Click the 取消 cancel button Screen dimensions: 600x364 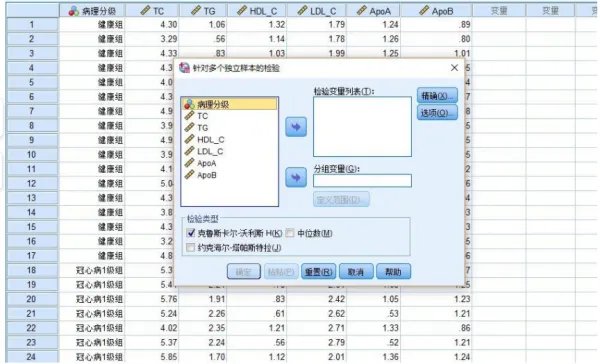tap(356, 271)
